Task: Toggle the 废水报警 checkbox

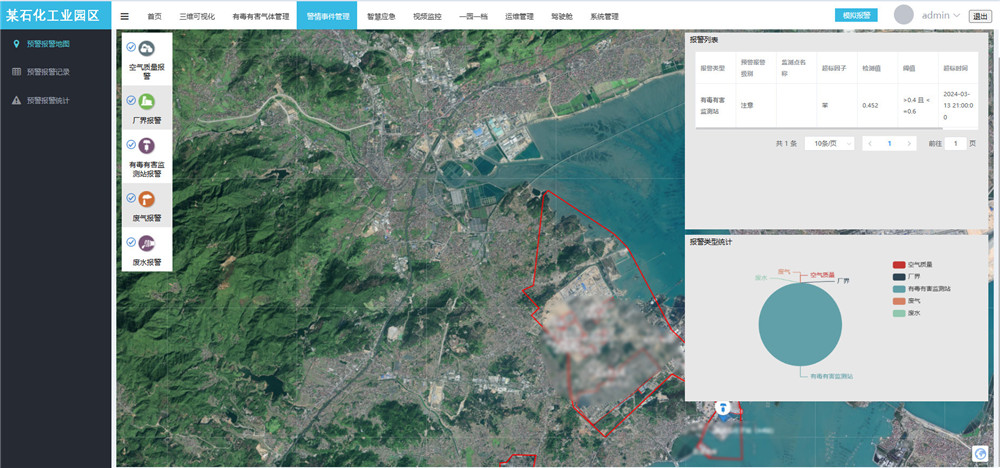Action: 132,241
